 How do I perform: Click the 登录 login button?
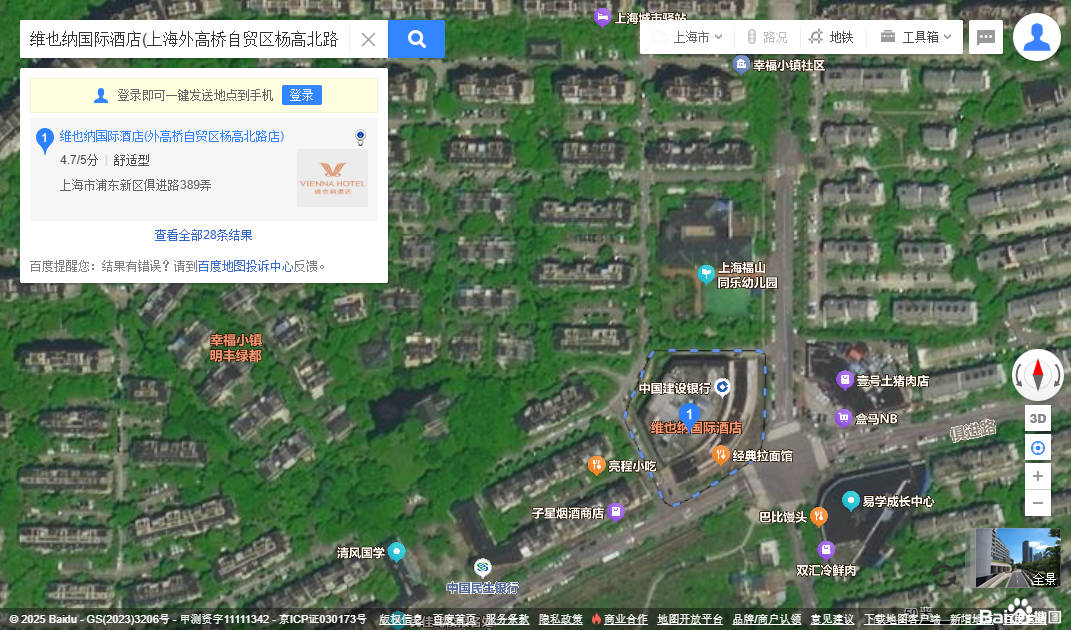click(301, 95)
